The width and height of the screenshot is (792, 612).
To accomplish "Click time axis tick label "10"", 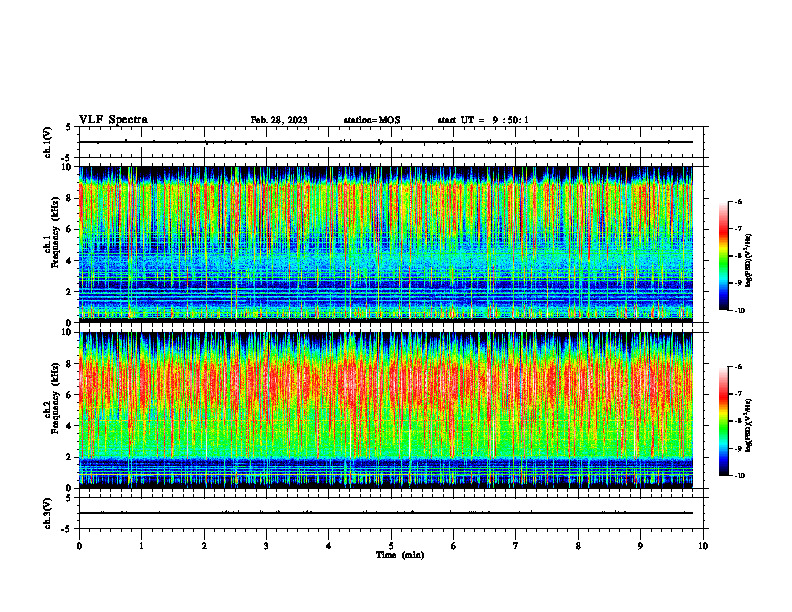I will click(x=703, y=546).
